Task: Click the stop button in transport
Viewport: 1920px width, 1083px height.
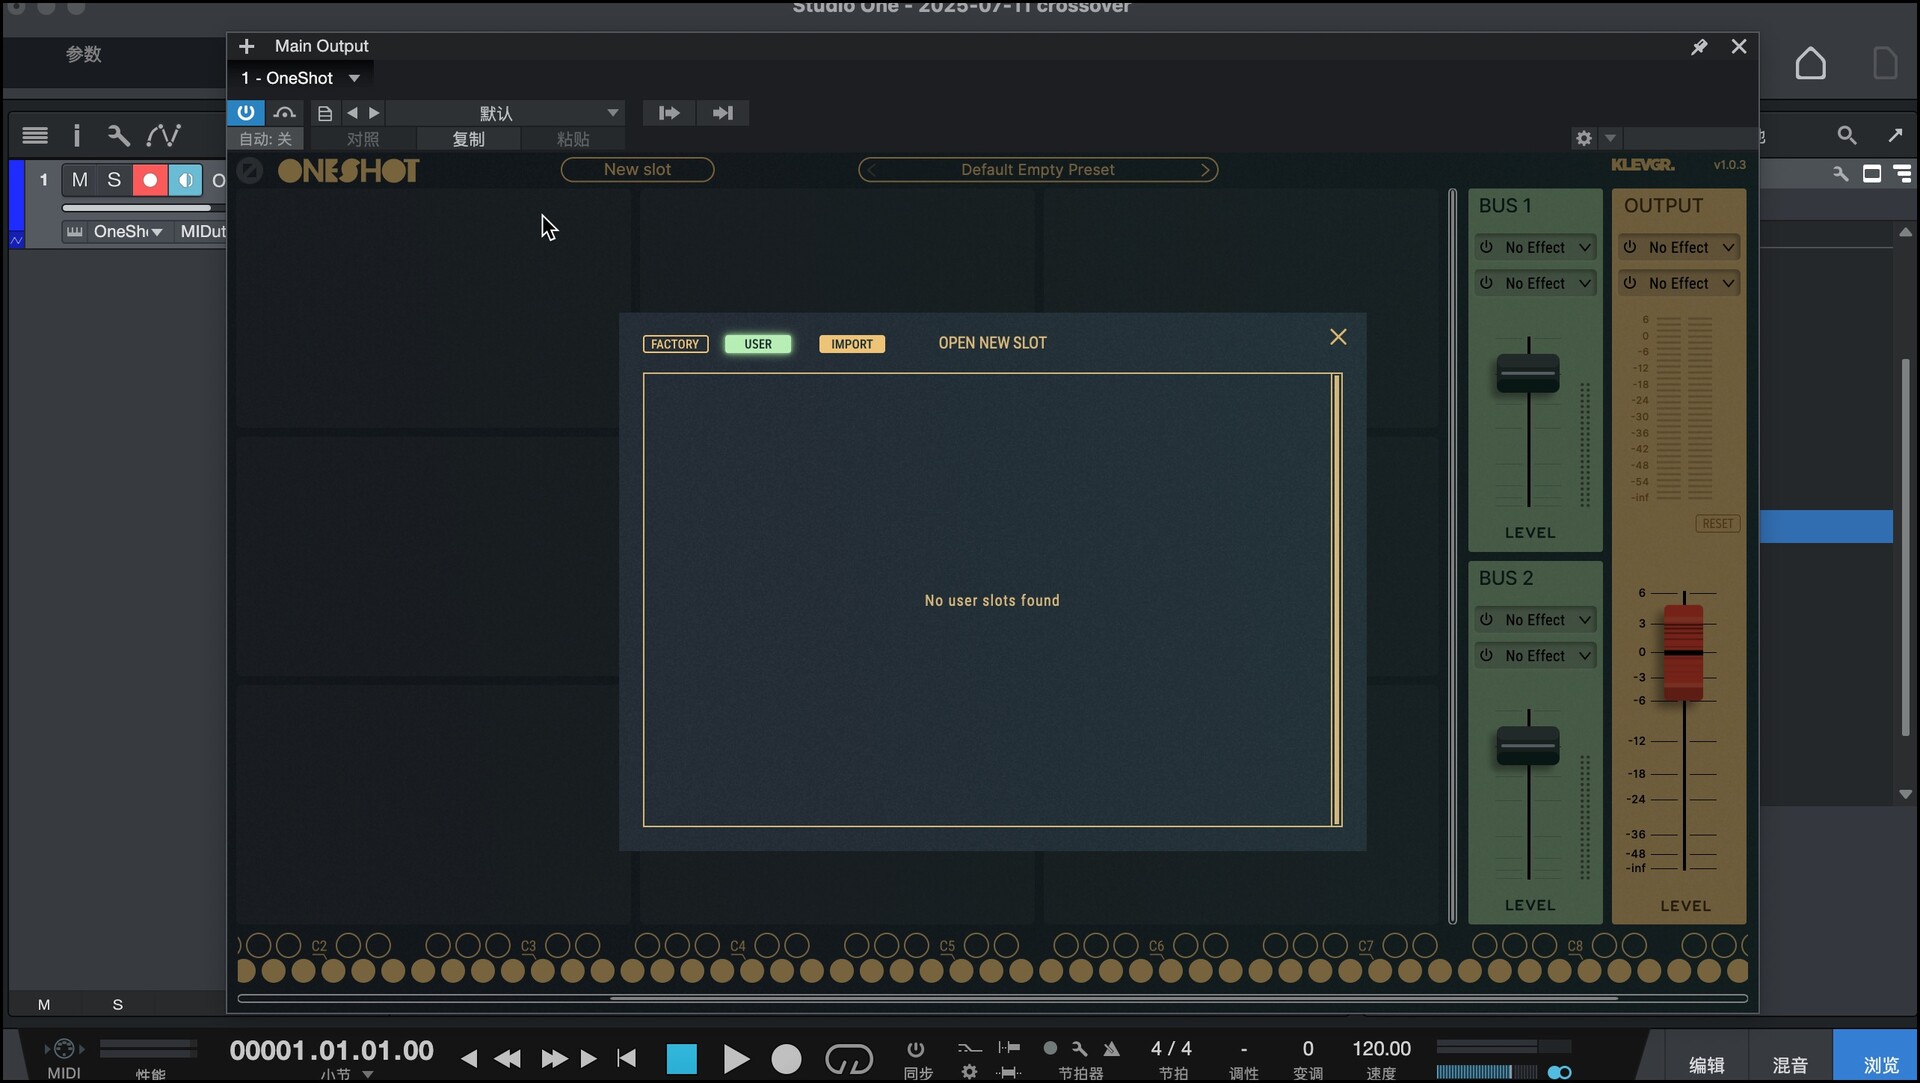Action: point(682,1058)
